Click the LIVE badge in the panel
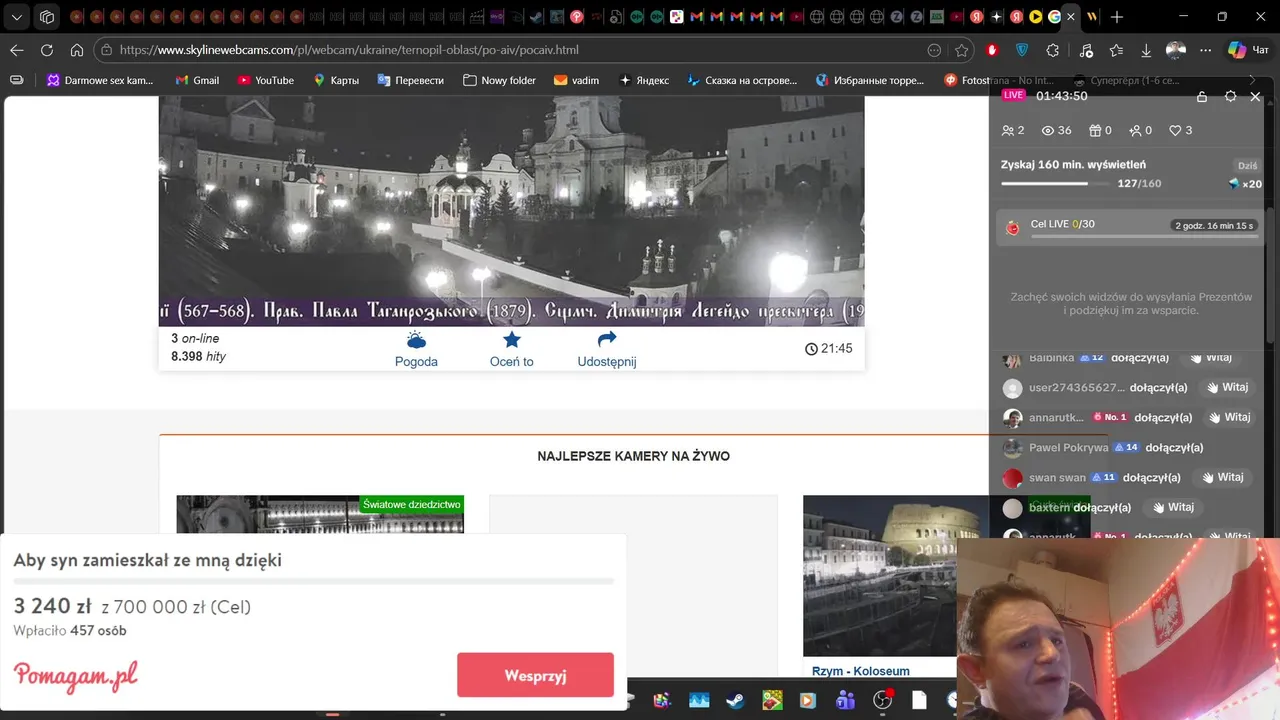The image size is (1280, 720). (1014, 95)
